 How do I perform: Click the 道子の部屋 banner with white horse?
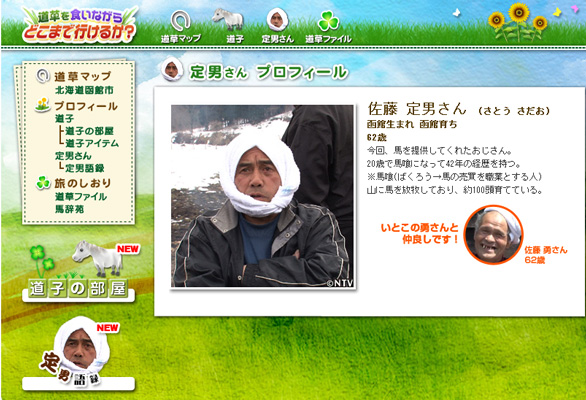click(x=78, y=271)
